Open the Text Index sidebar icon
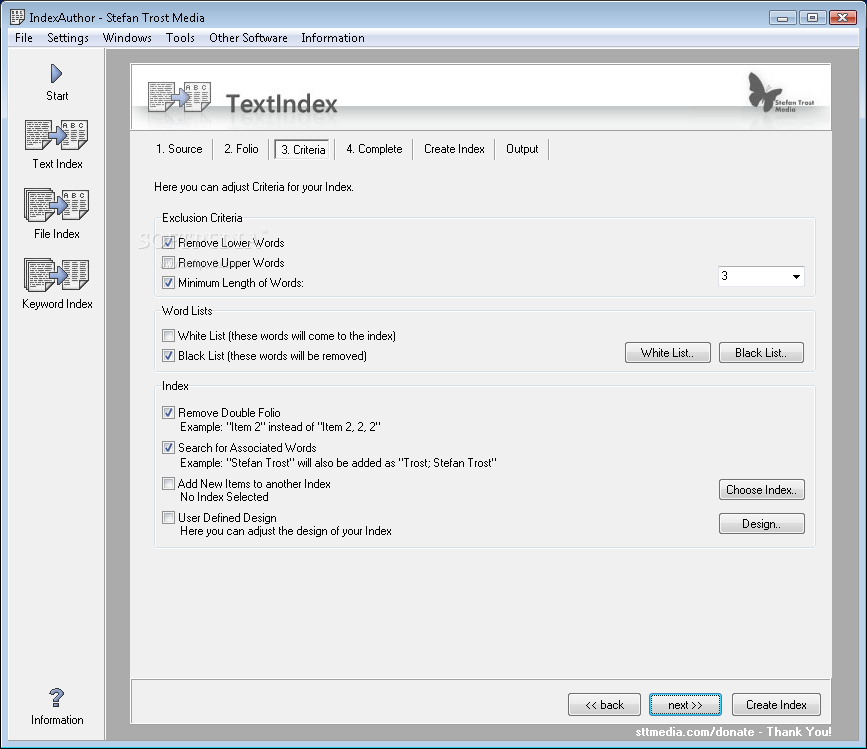The height and width of the screenshot is (749, 867). pos(56,135)
